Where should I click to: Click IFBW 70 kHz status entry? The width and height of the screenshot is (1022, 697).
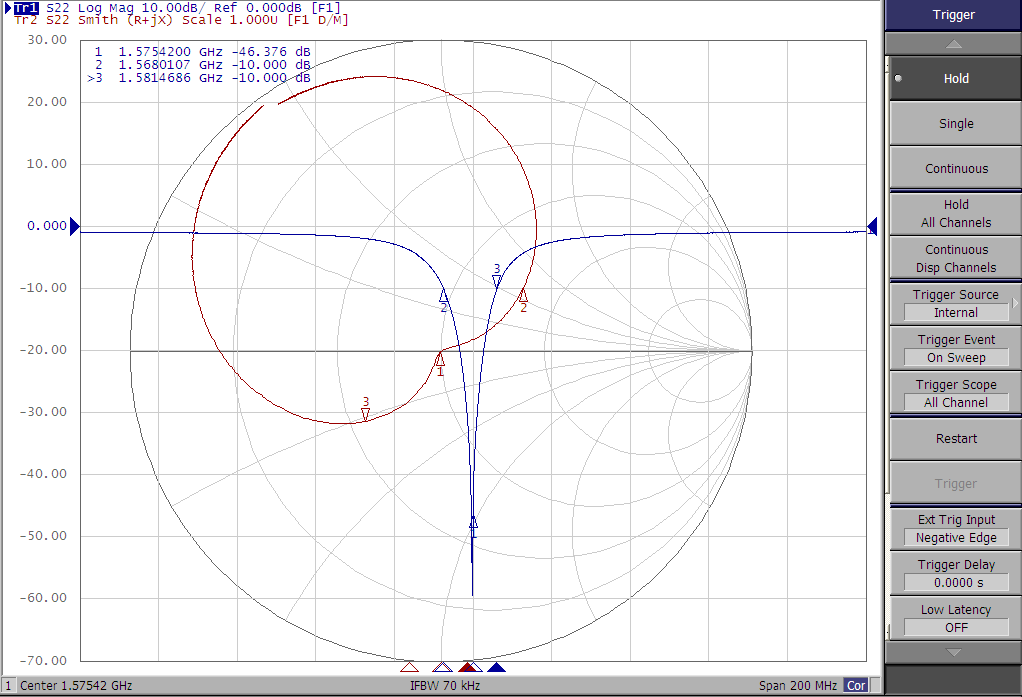click(445, 686)
